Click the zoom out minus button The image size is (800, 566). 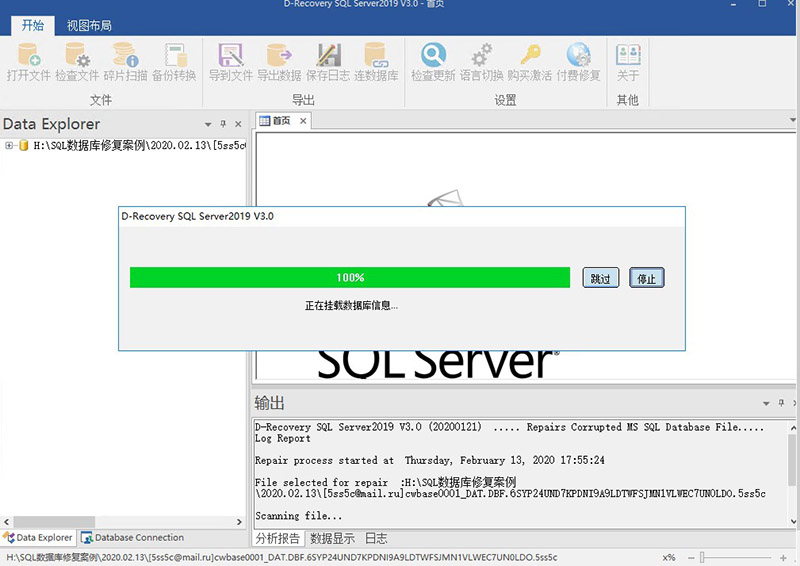691,558
